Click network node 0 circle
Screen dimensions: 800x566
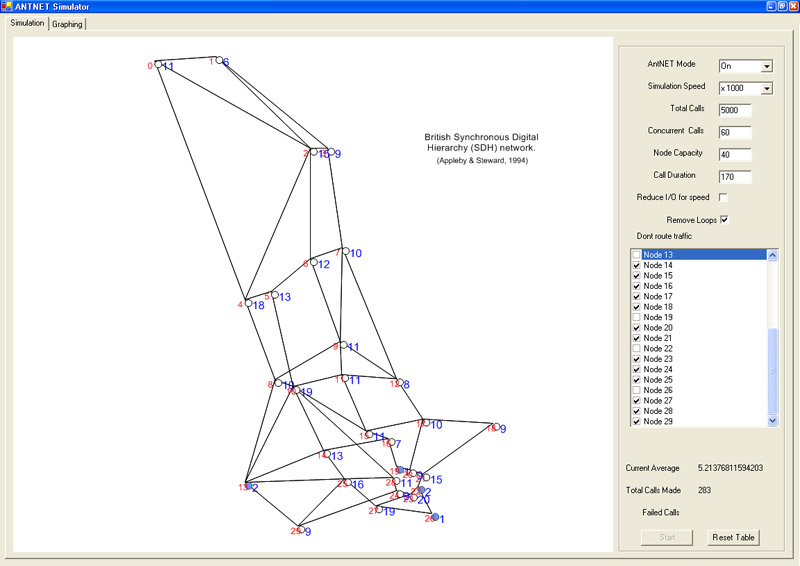tap(158, 64)
